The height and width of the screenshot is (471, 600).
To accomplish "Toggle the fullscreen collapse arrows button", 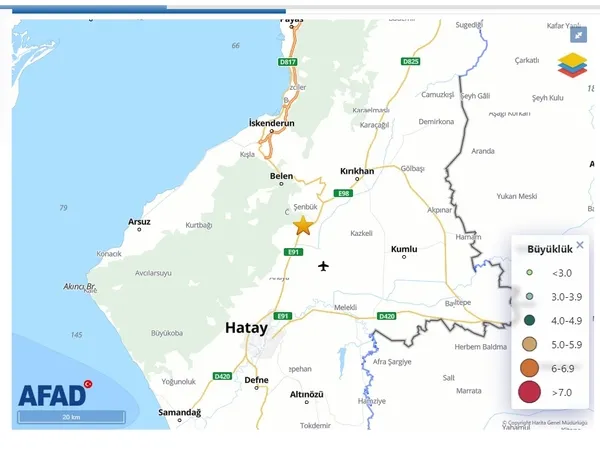I will pyautogui.click(x=578, y=35).
